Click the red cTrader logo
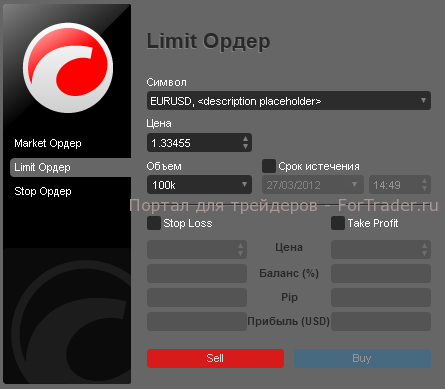Screen dimensions: 445x389 pos(68,68)
